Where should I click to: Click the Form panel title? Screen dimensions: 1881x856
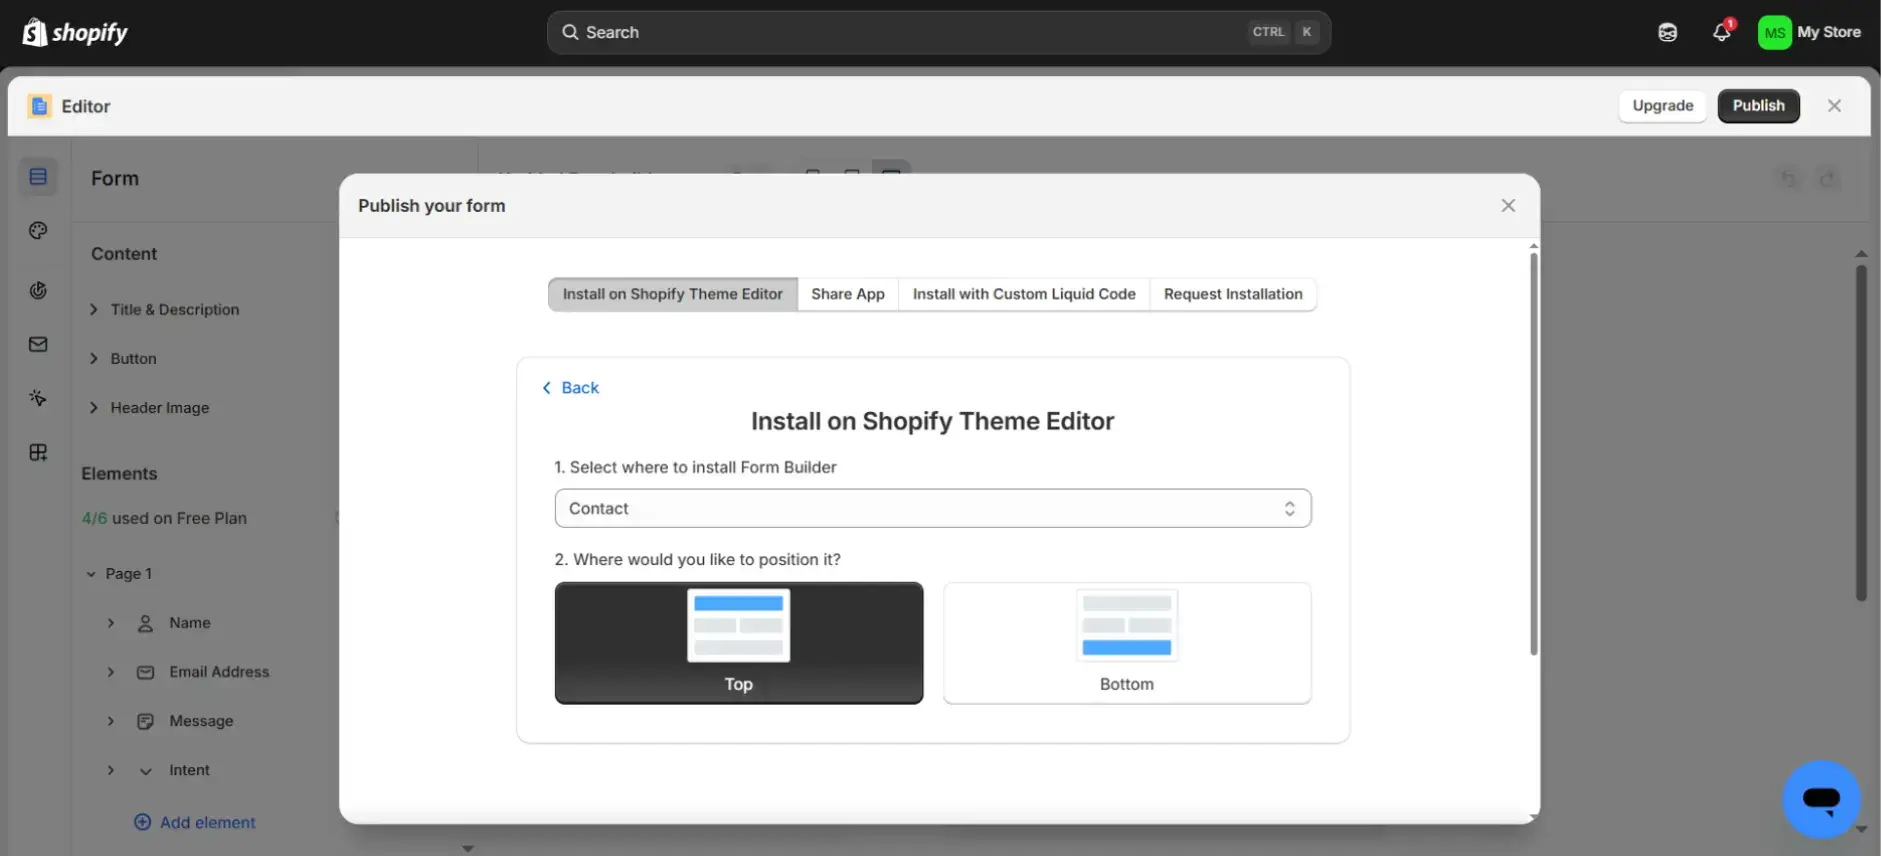click(x=115, y=178)
